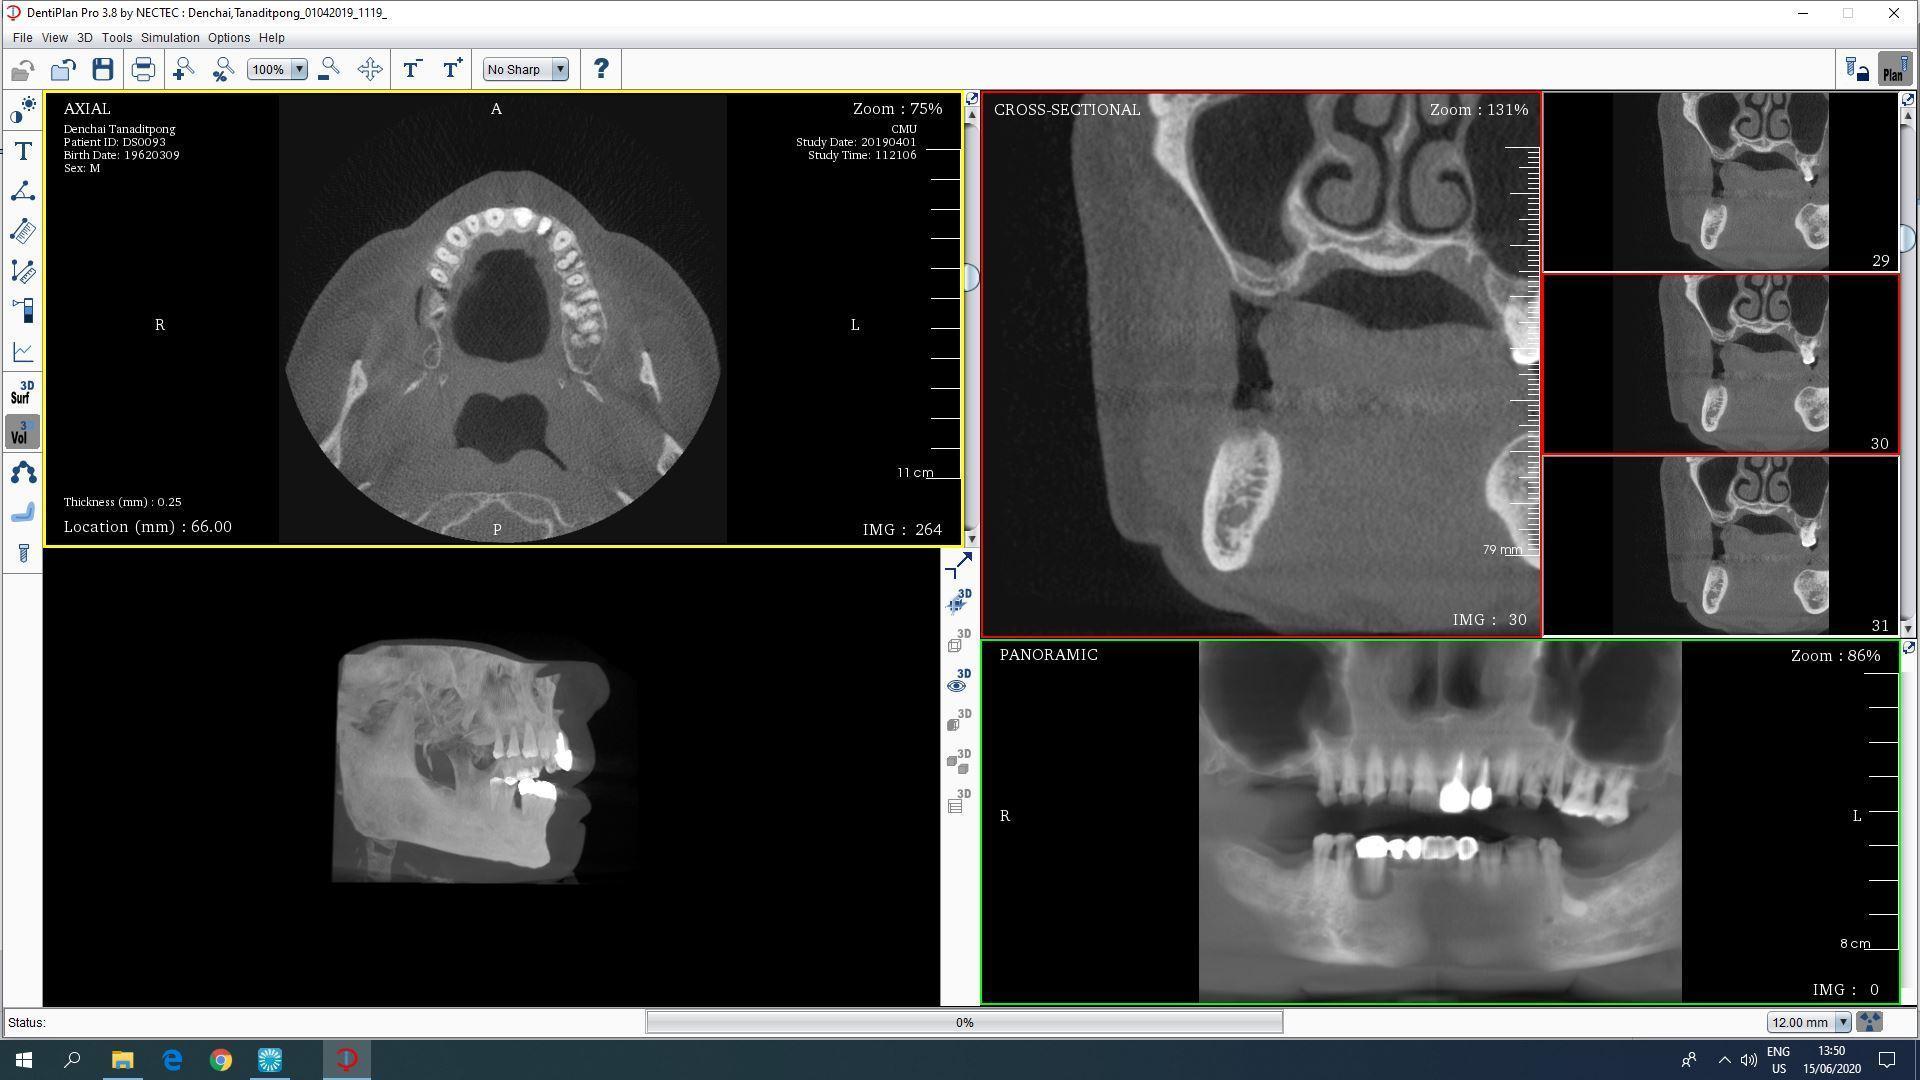Decrease text size with T- icon
This screenshot has width=1920, height=1080.
[411, 69]
